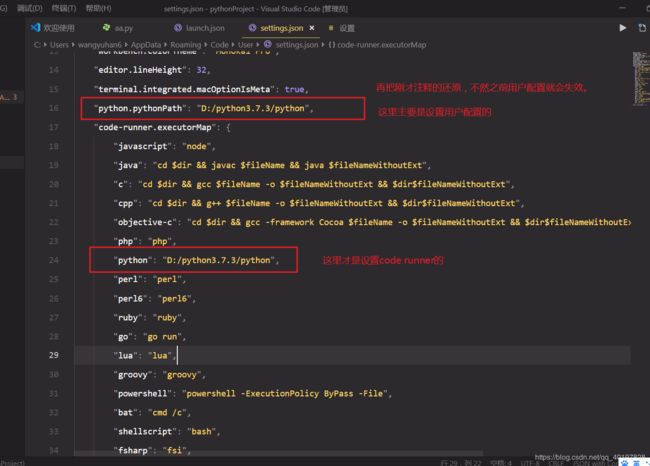Click line number 29 in the gutter
This screenshot has height=466, width=650.
(x=54, y=355)
